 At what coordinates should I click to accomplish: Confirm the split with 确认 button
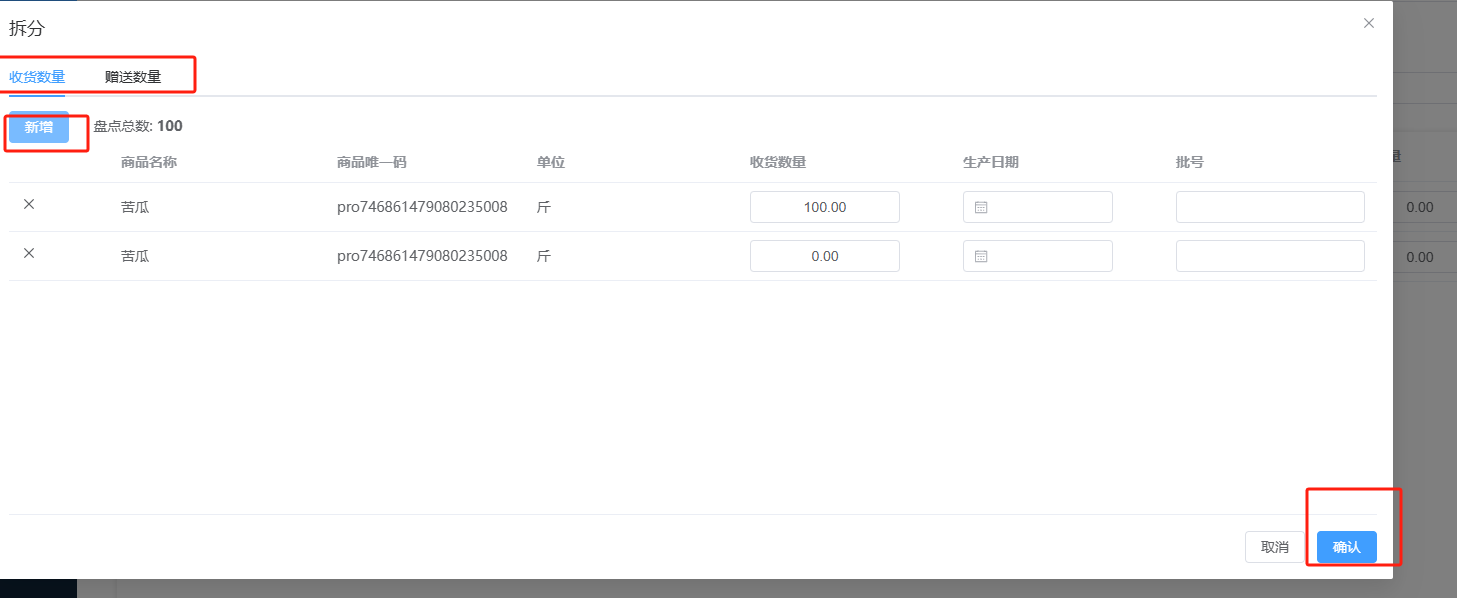1346,547
